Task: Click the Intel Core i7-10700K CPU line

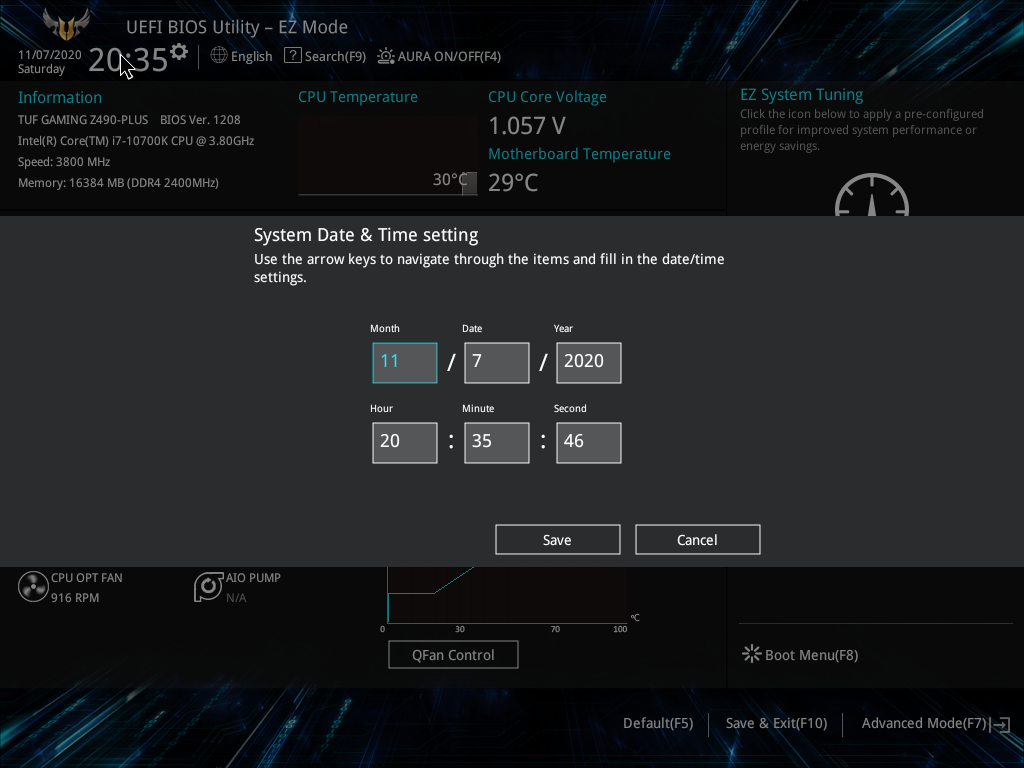Action: point(136,140)
